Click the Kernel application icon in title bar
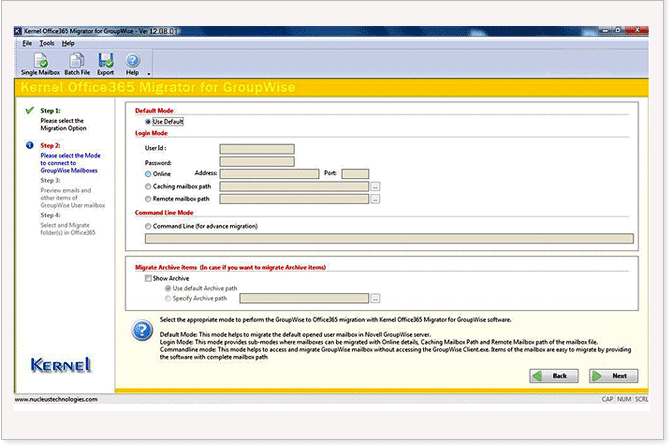The height and width of the screenshot is (447, 671). 18,31
